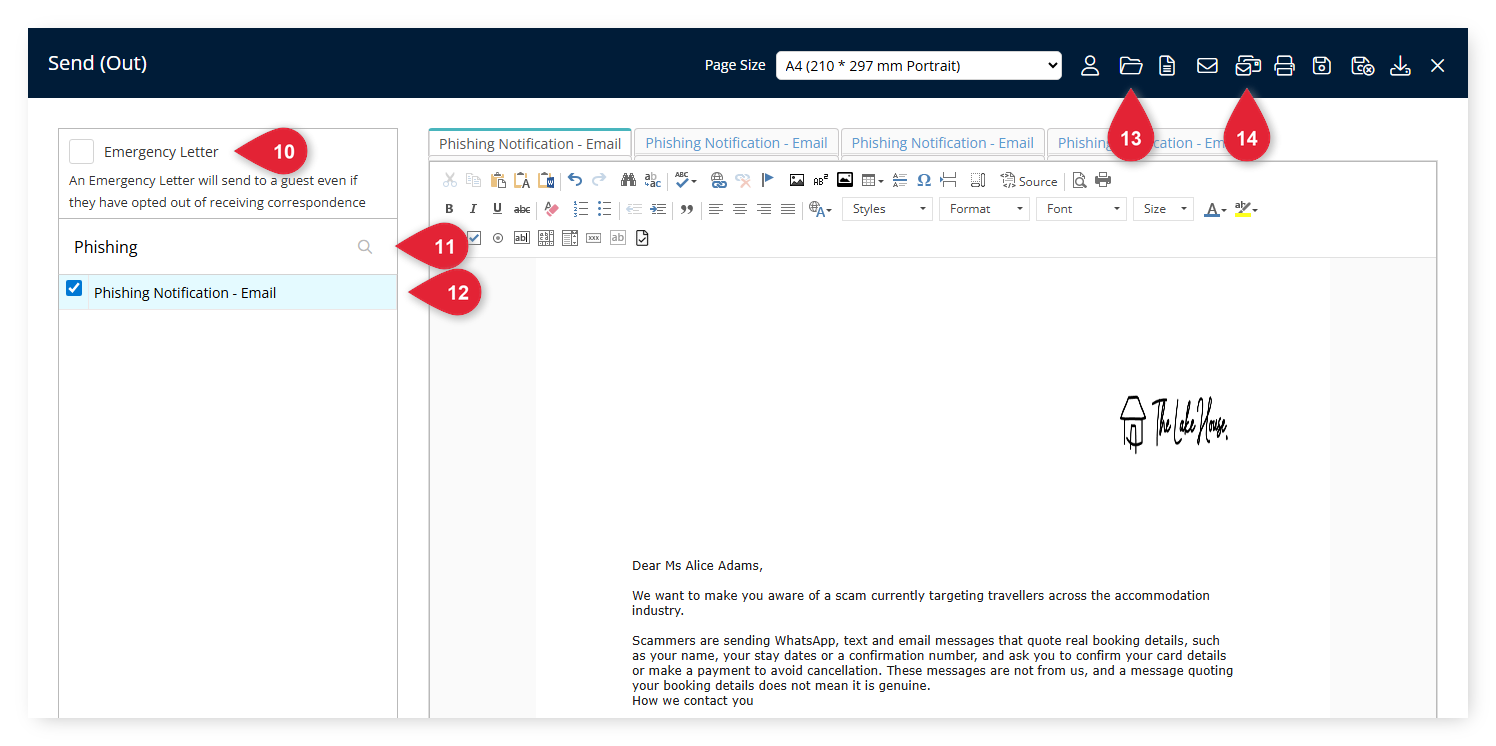Open the text color picker
Viewport: 1496px width, 746px height.
pos(1215,209)
